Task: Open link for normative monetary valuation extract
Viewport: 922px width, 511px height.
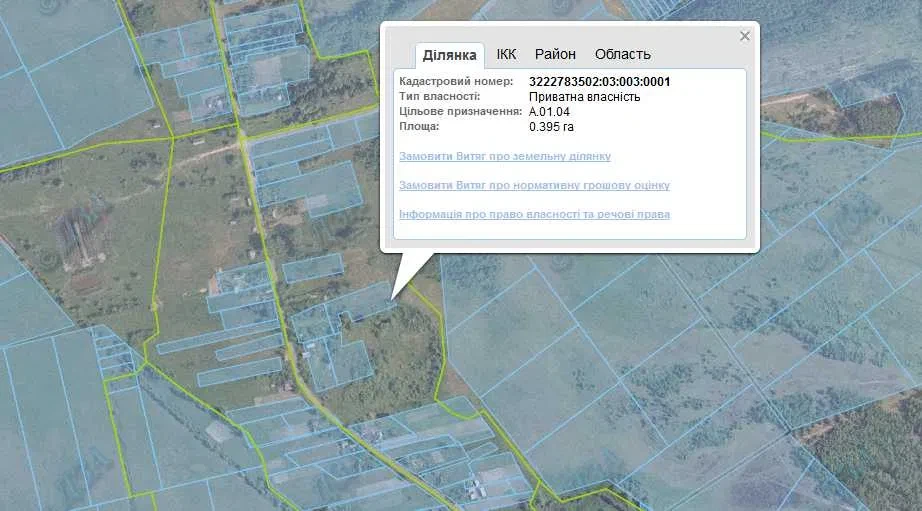Action: point(535,185)
